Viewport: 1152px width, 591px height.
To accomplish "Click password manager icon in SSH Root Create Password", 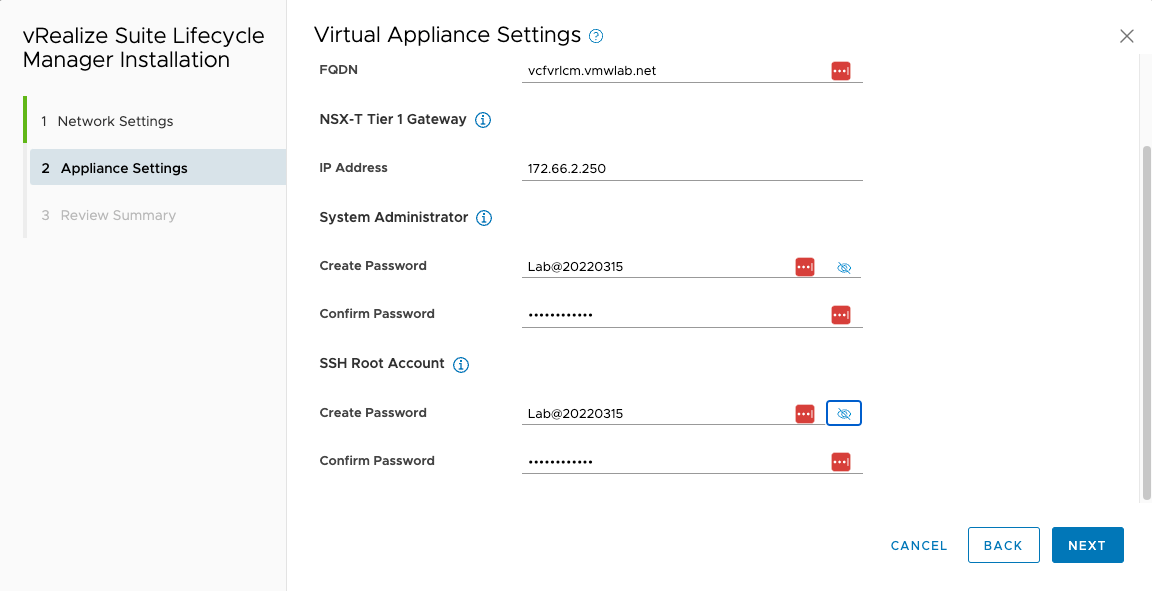I will coord(805,414).
